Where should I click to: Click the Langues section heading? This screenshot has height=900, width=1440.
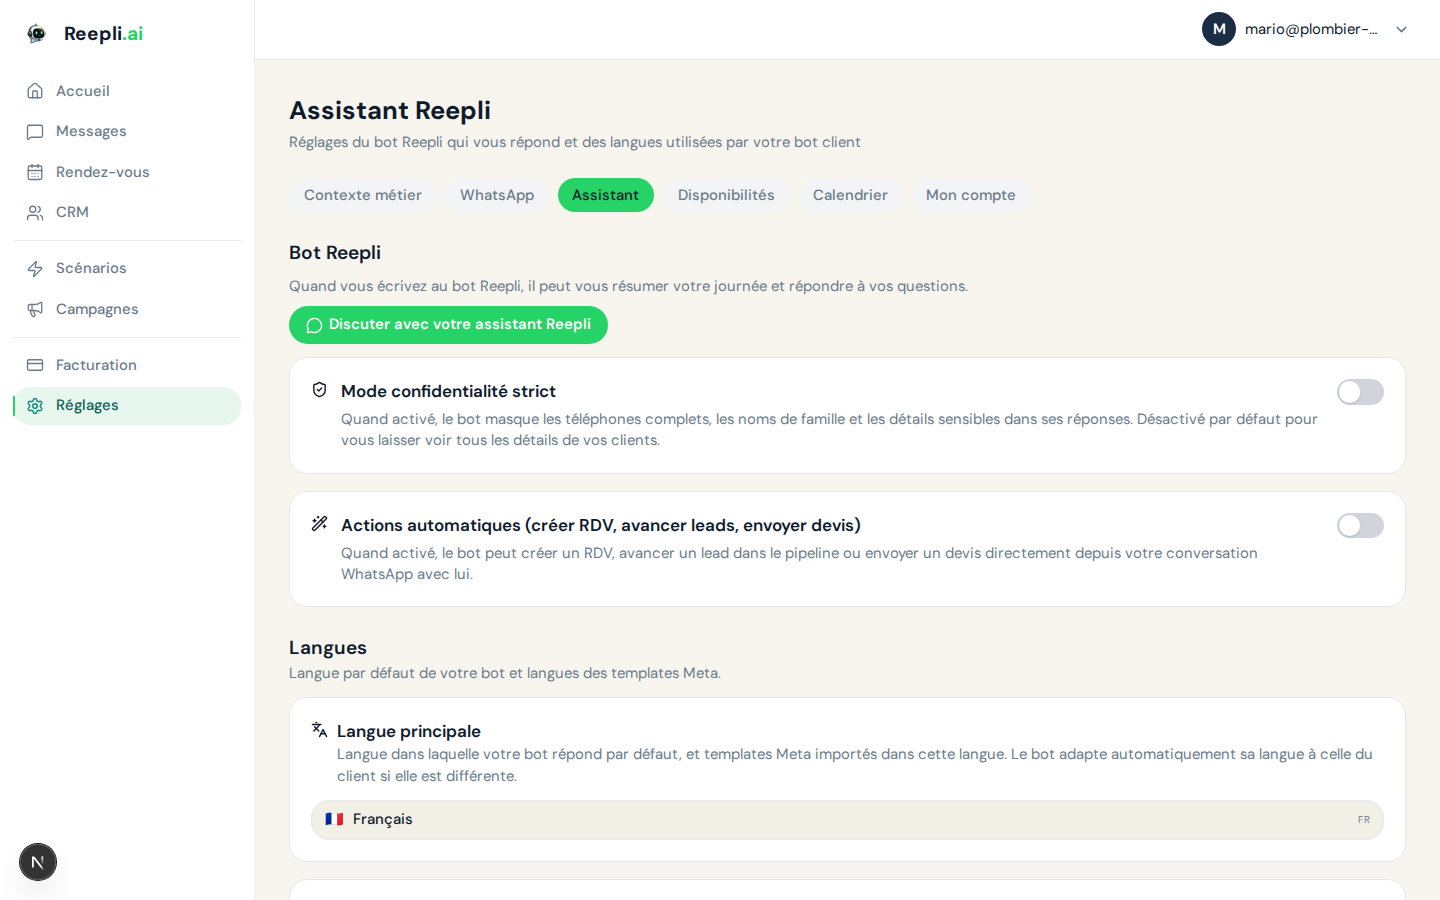pos(328,648)
